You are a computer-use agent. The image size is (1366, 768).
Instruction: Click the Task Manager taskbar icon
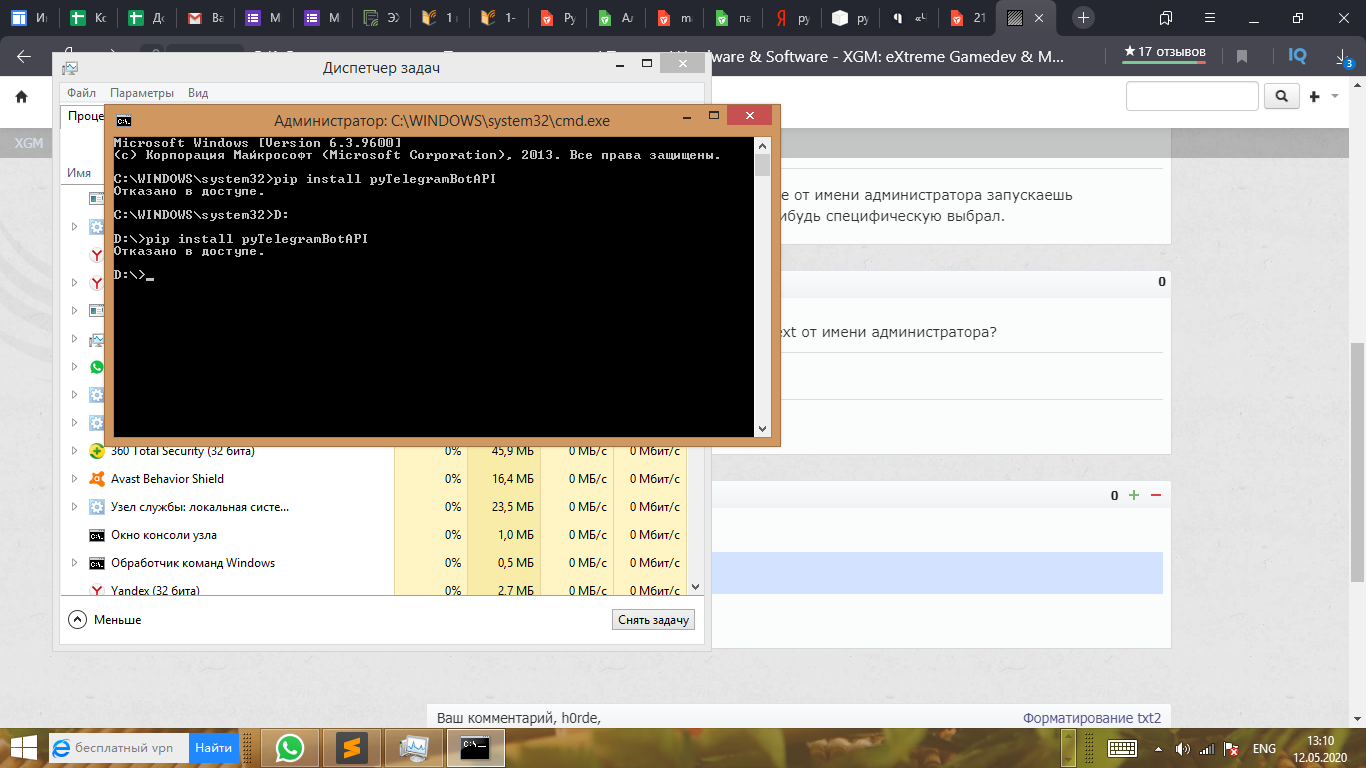pyautogui.click(x=413, y=747)
